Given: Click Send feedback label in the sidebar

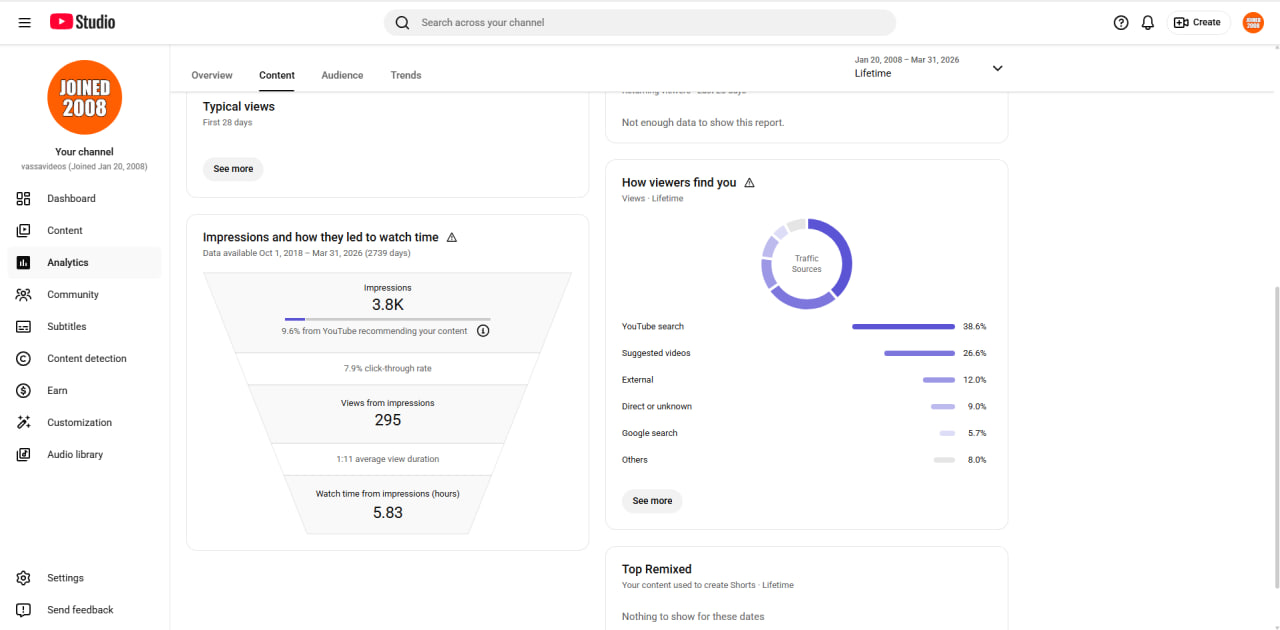Looking at the screenshot, I should [x=80, y=610].
